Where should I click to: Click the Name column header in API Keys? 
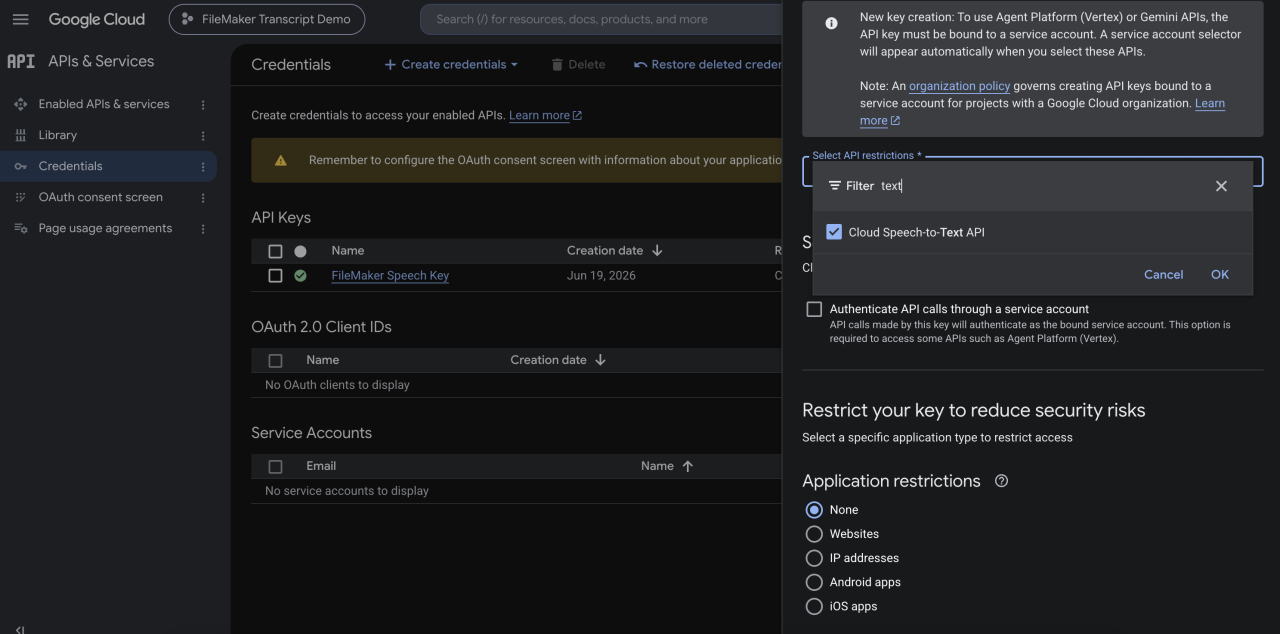pos(348,251)
